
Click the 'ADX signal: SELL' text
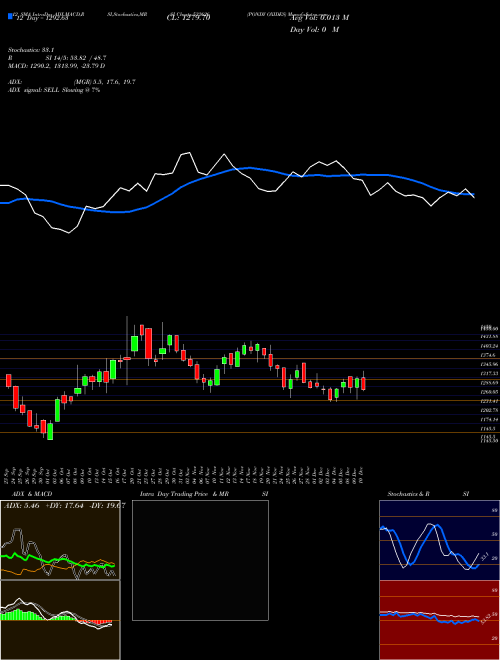(35, 90)
